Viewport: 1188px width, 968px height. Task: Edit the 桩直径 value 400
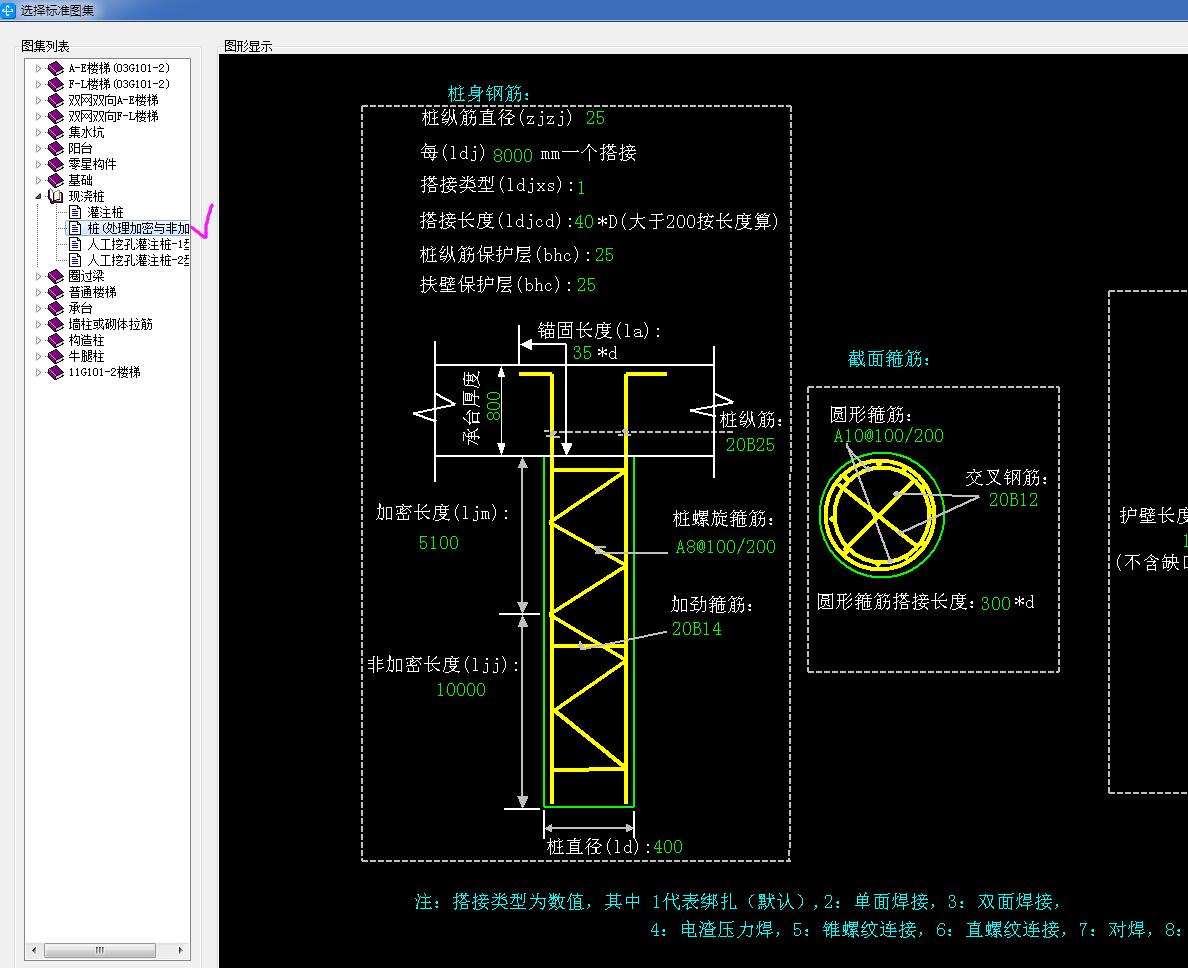[667, 847]
